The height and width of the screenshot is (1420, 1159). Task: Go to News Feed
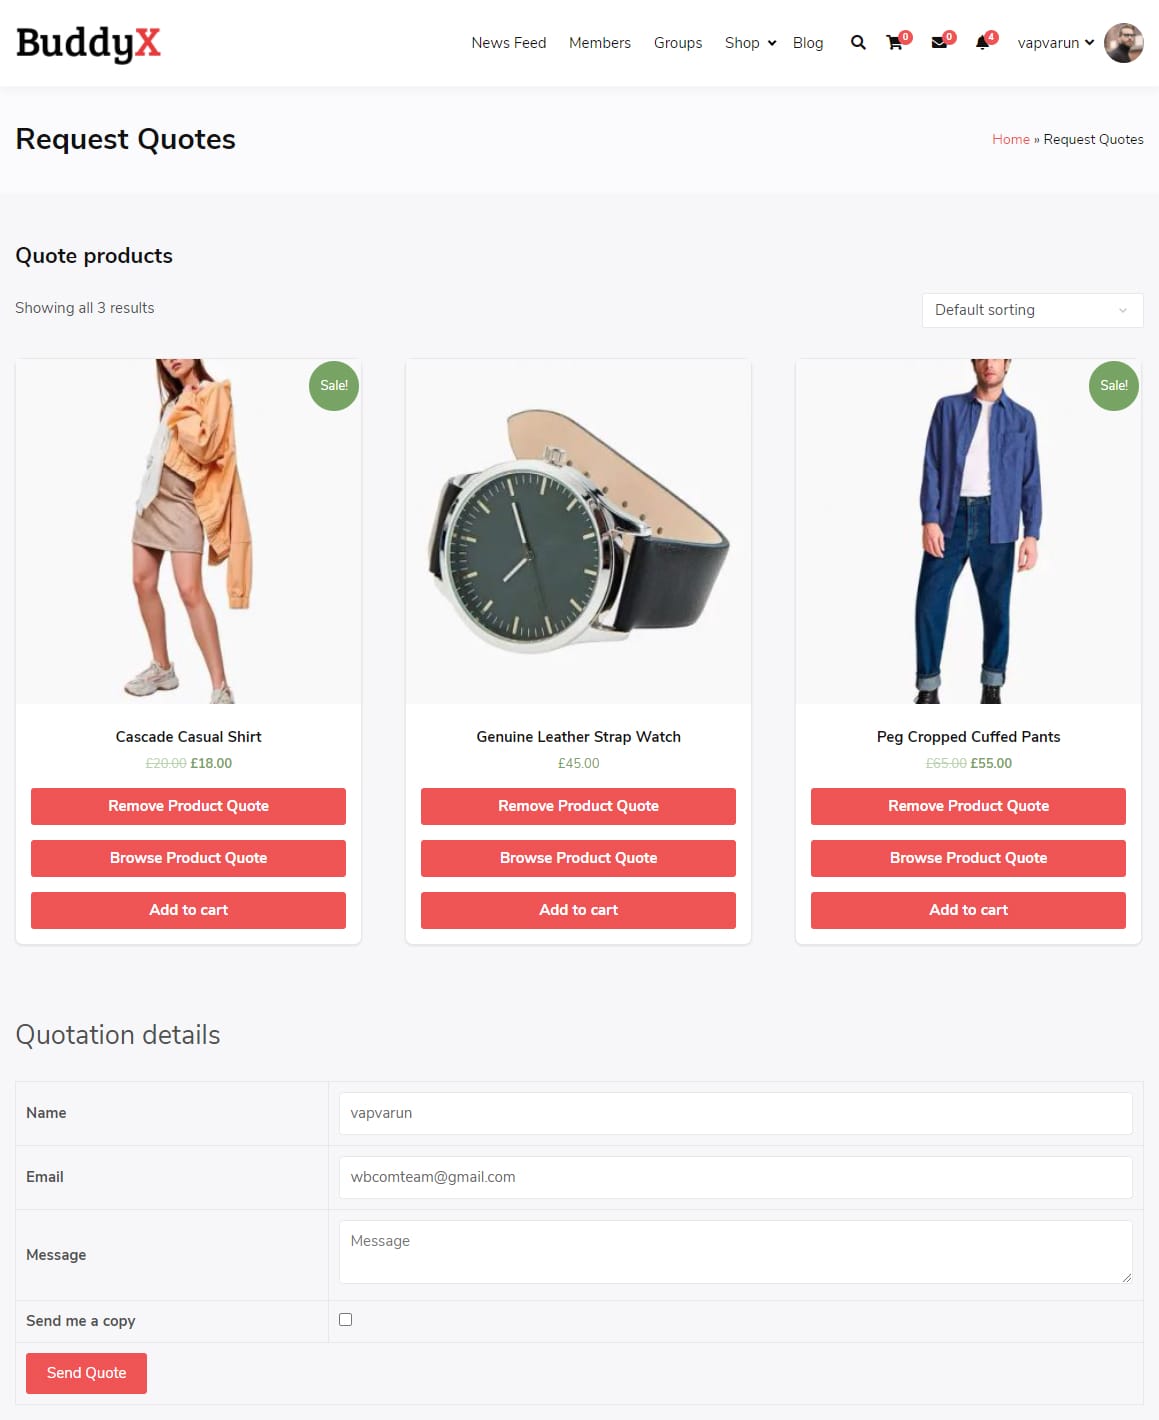click(509, 43)
